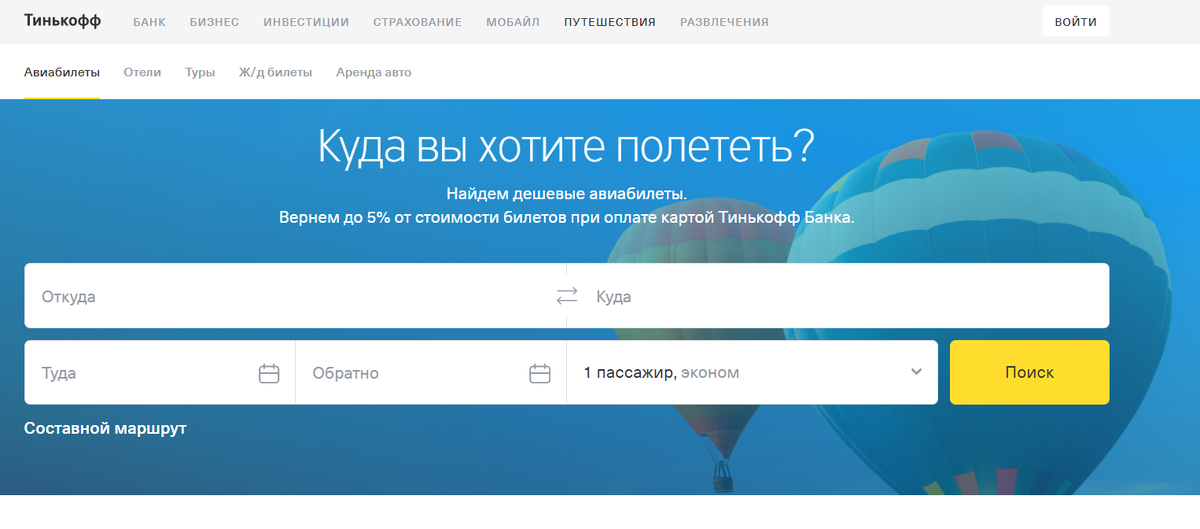Open calendar icon in Туда field
1200x529 pixels.
tap(269, 373)
